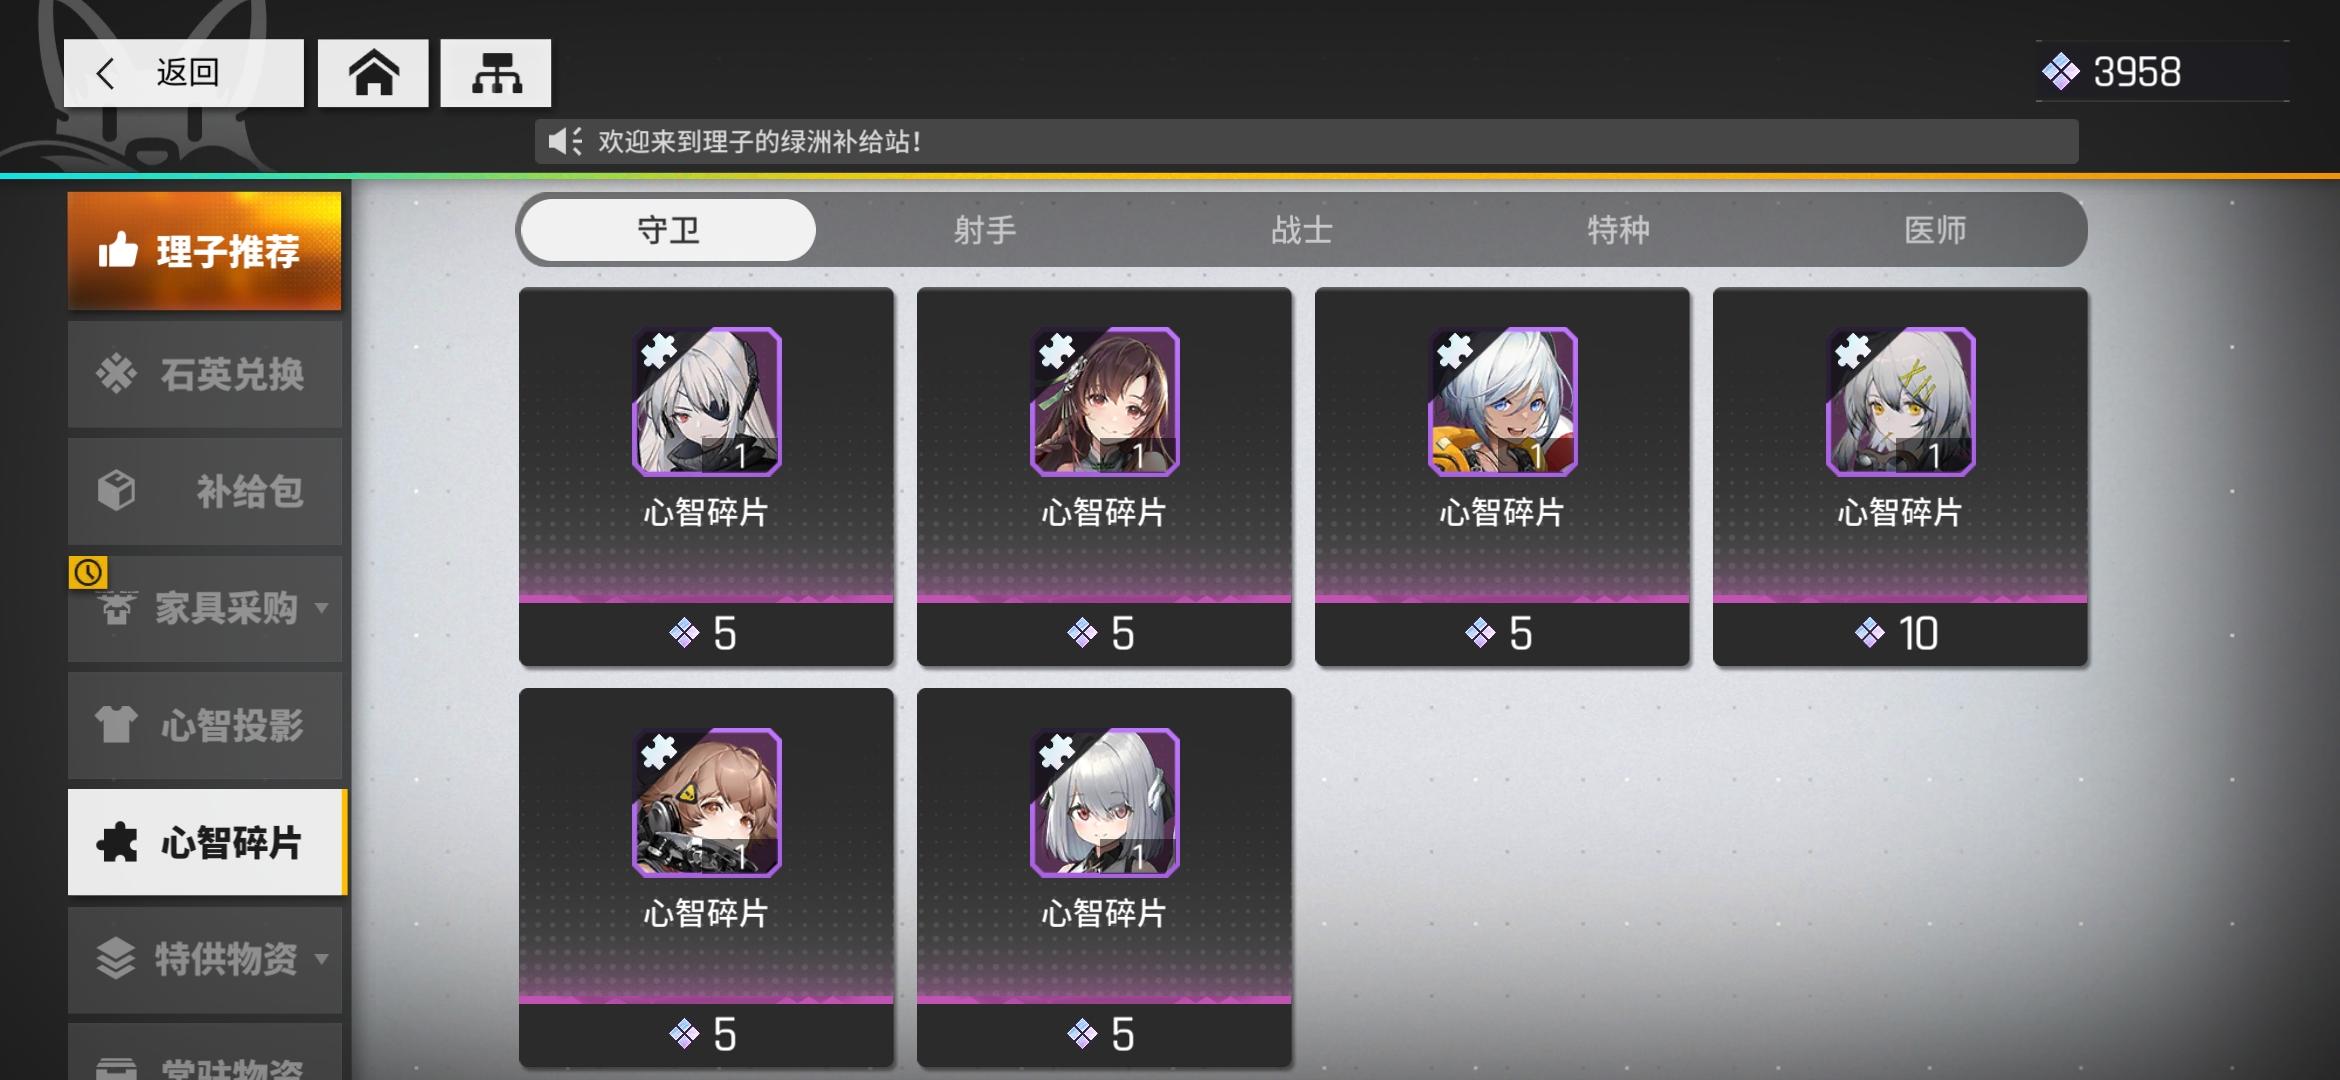This screenshot has height=1080, width=2340.
Task: Switch to the 射手 class tab
Action: pyautogui.click(x=985, y=230)
